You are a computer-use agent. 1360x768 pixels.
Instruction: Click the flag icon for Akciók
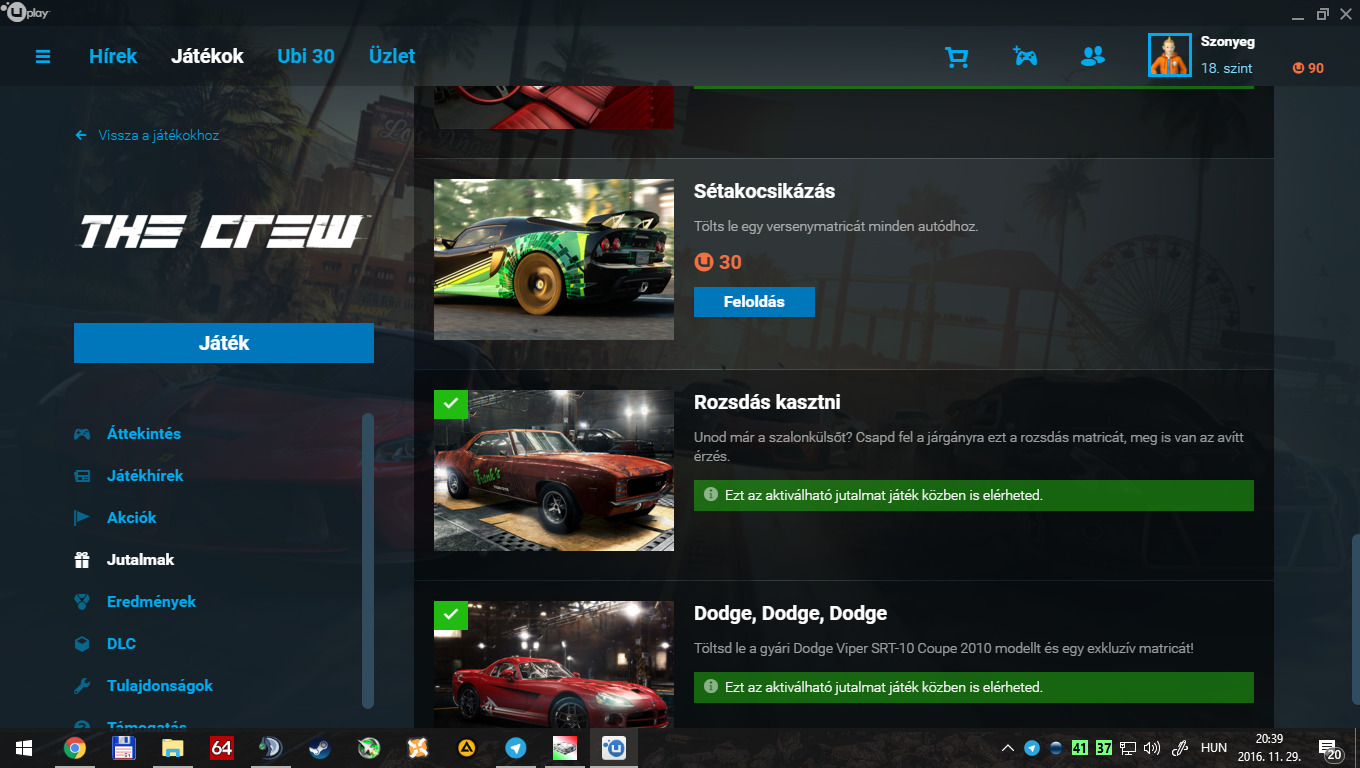coord(82,518)
